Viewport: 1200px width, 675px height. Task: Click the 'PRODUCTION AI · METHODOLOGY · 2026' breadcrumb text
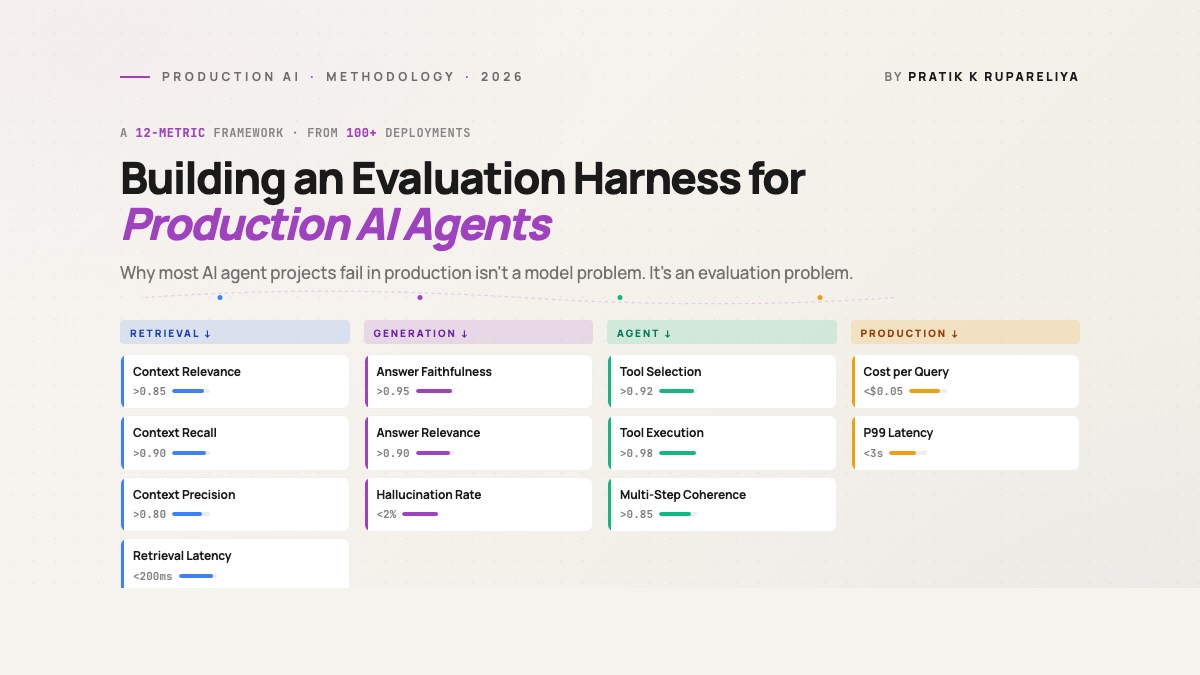click(x=342, y=77)
